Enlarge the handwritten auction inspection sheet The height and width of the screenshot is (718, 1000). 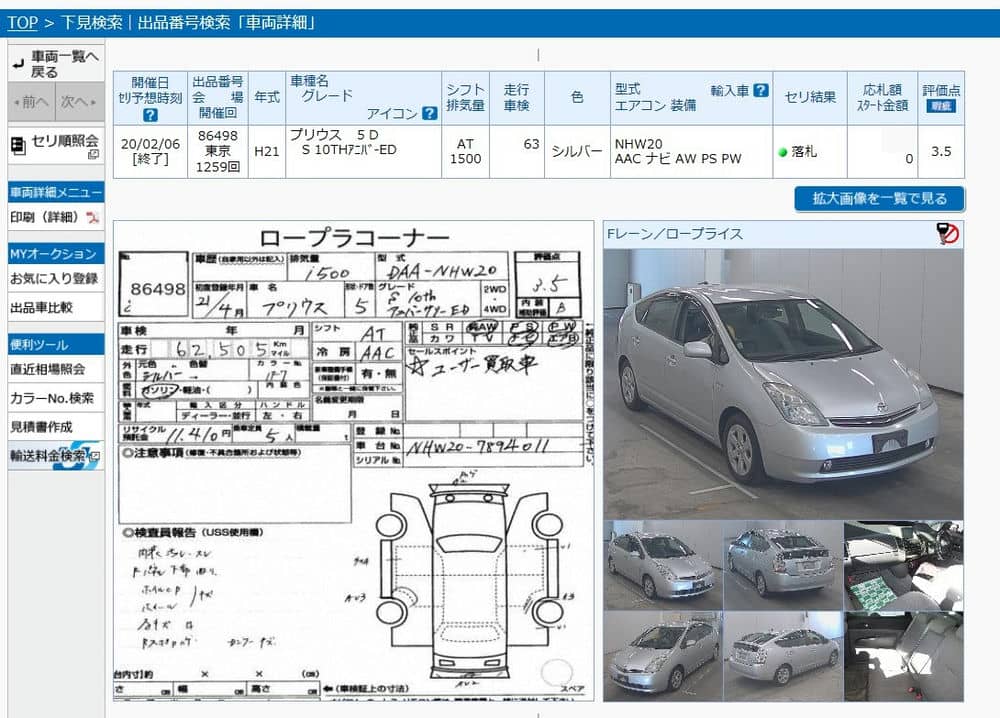click(353, 460)
